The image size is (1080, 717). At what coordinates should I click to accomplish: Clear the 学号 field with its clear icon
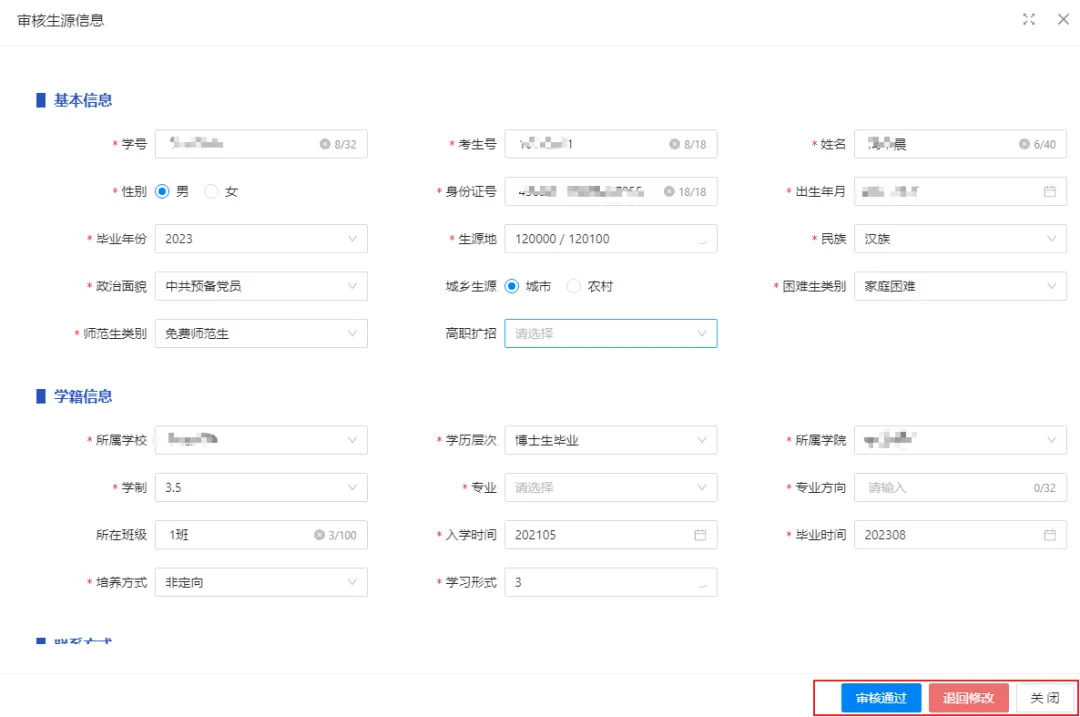pyautogui.click(x=325, y=144)
